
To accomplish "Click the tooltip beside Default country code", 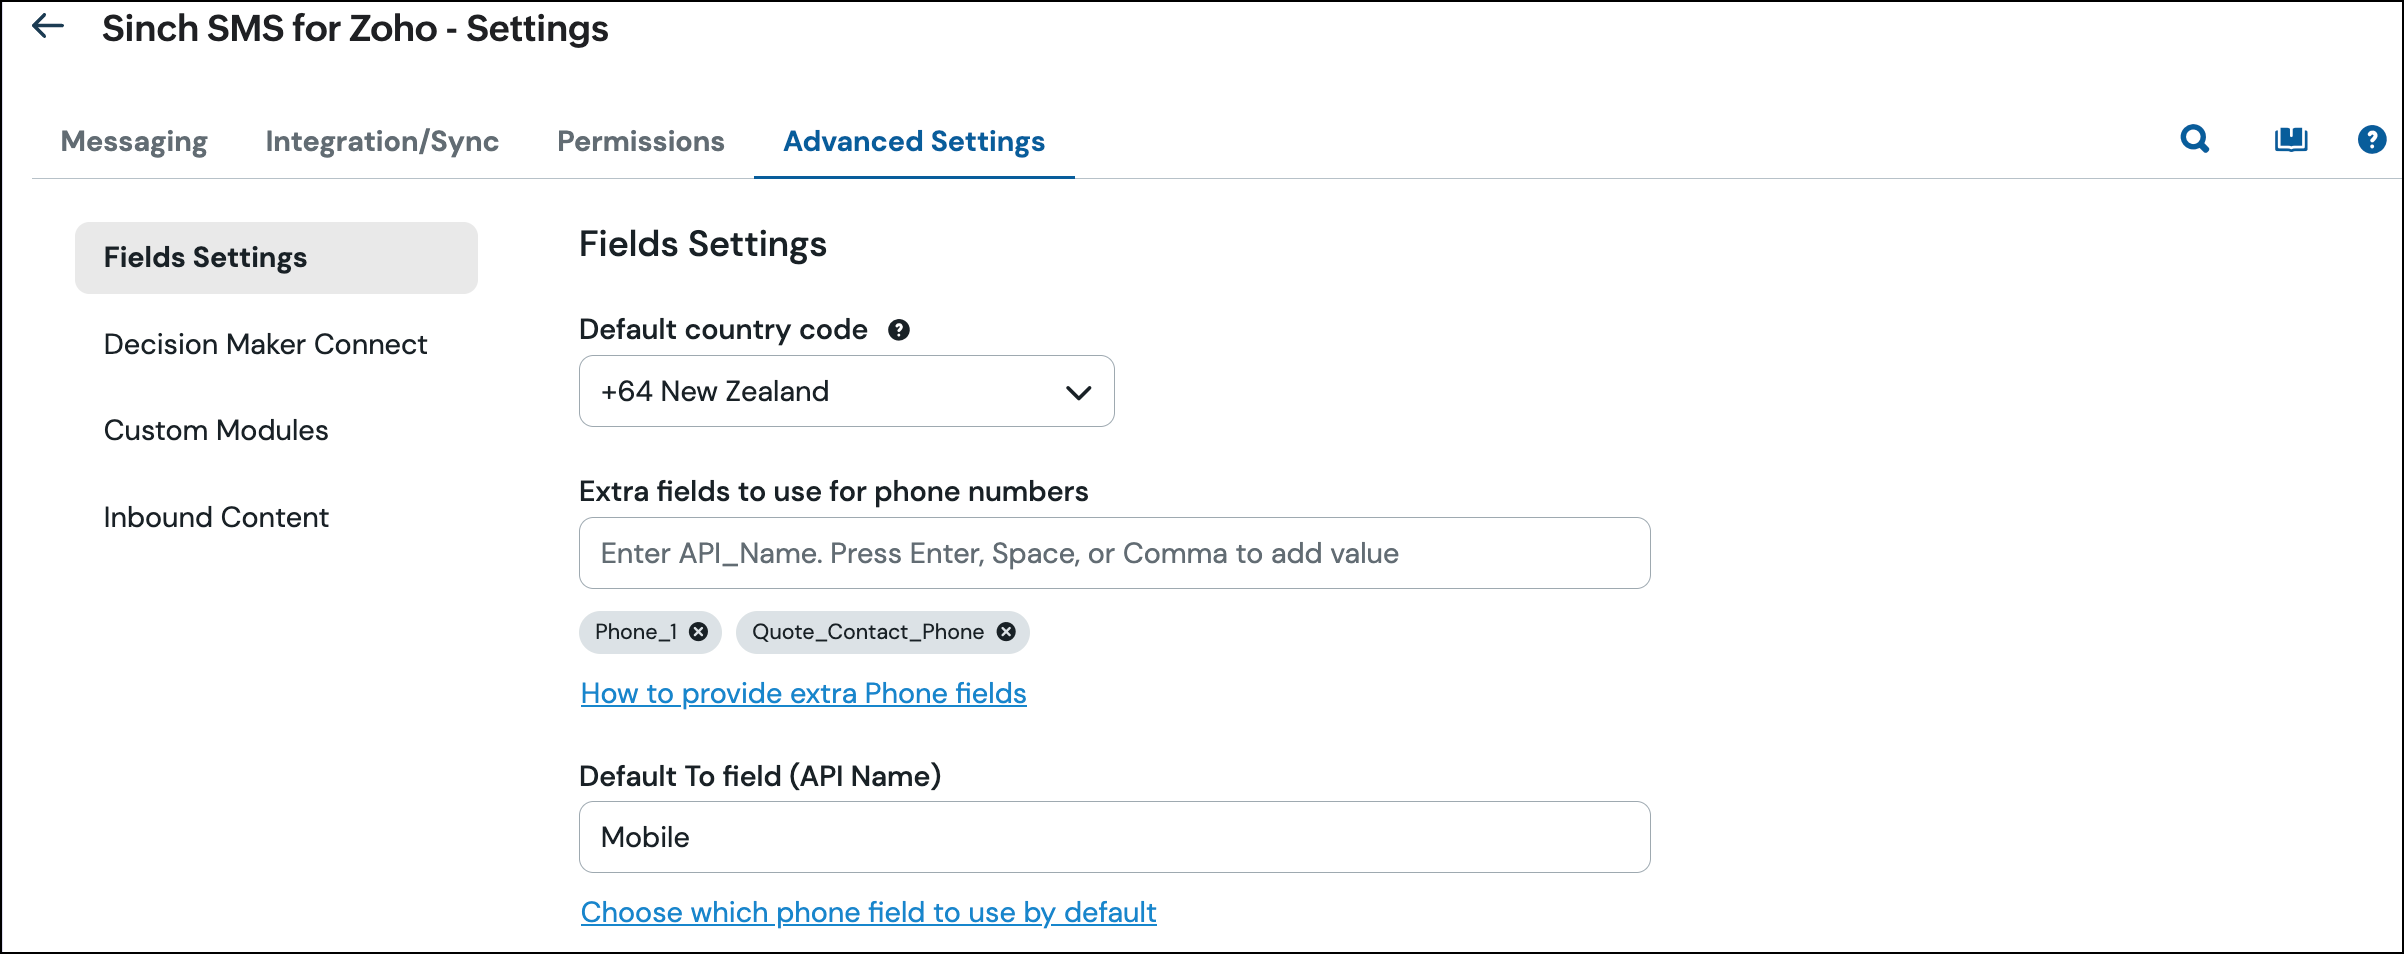I will (897, 330).
